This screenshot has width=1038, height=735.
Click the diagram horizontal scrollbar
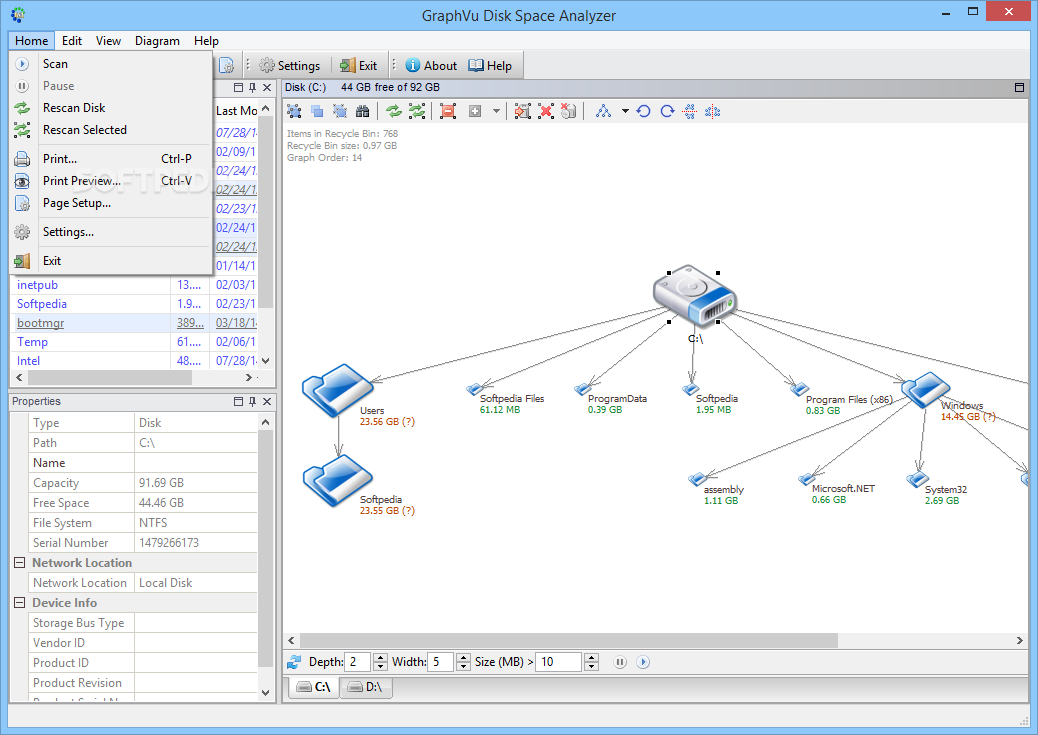pyautogui.click(x=568, y=640)
